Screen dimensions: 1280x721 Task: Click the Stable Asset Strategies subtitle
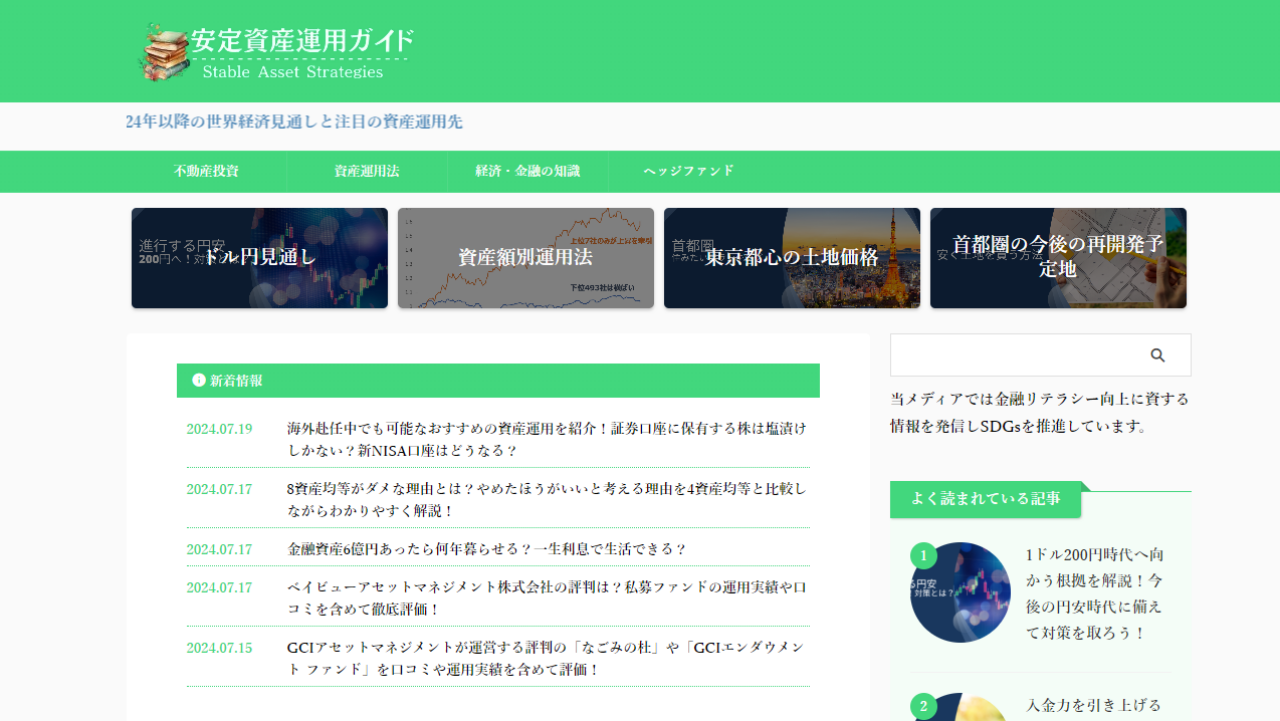point(293,72)
